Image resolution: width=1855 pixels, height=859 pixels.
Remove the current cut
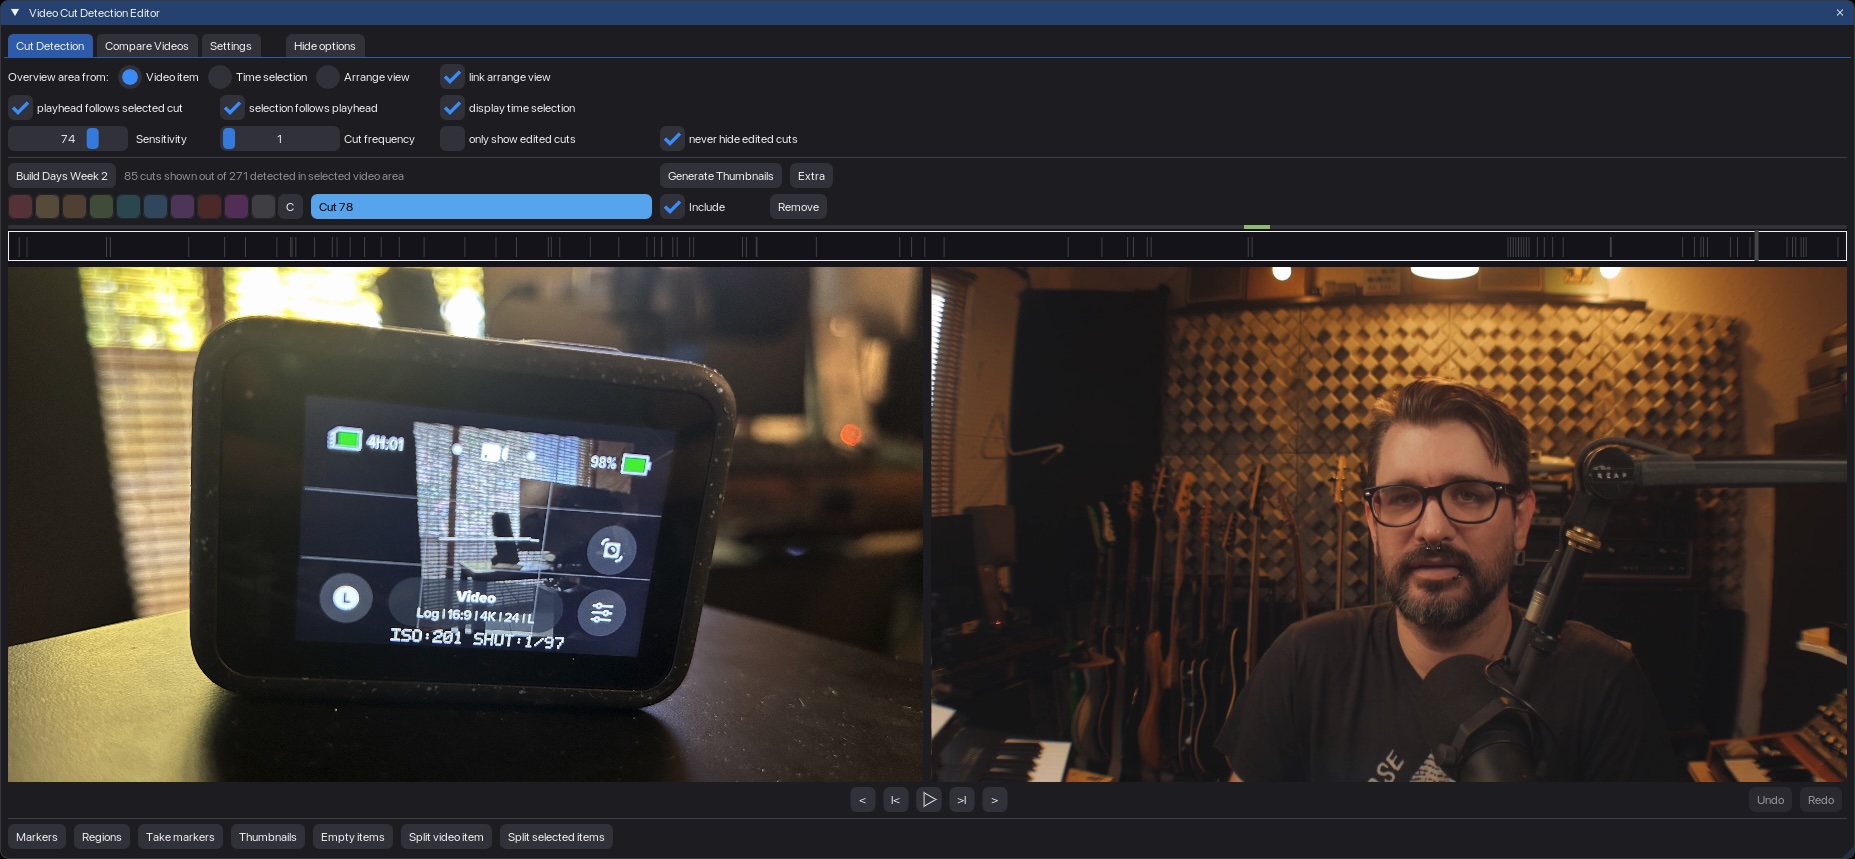(x=798, y=207)
